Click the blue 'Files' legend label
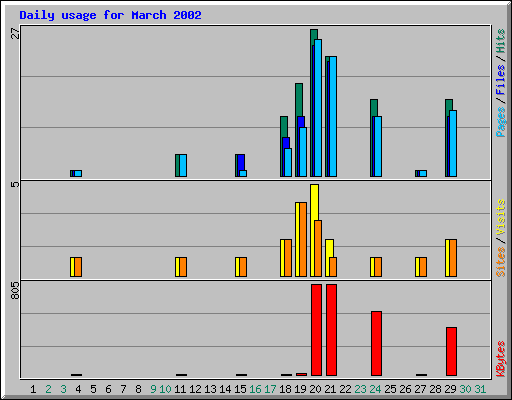Image resolution: width=512 pixels, height=400 pixels. [500, 79]
